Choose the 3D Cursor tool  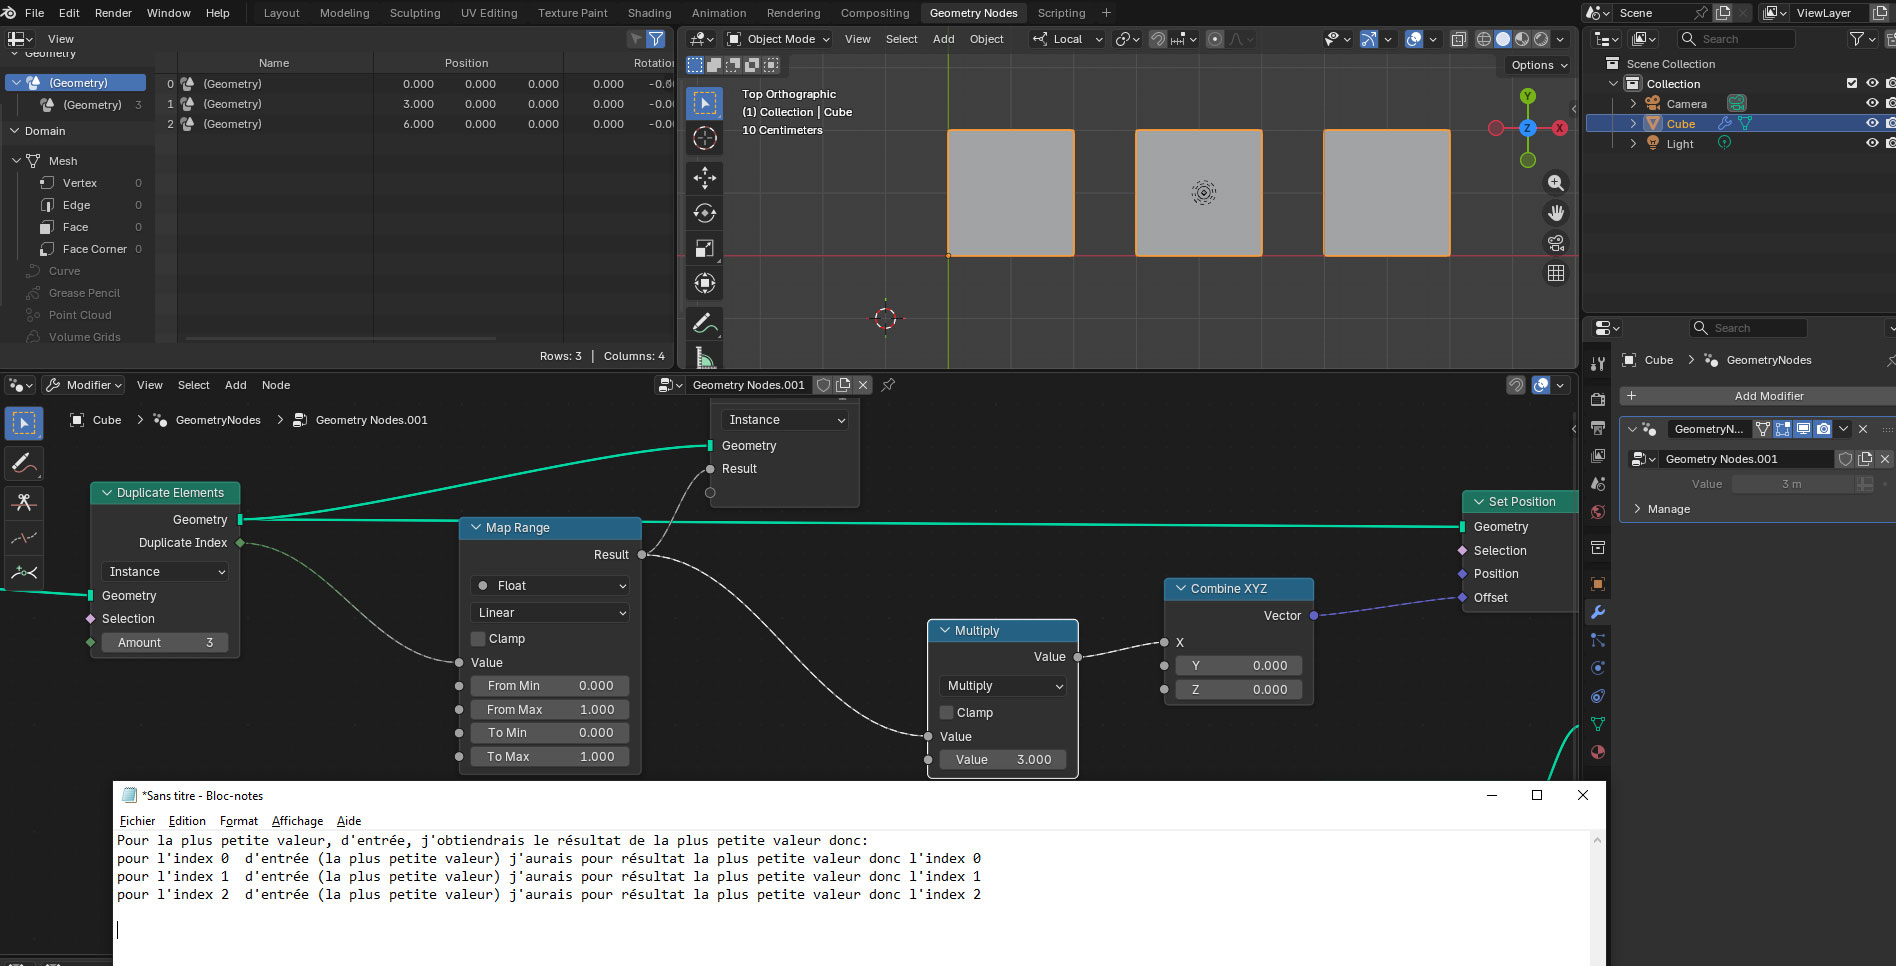coord(705,139)
